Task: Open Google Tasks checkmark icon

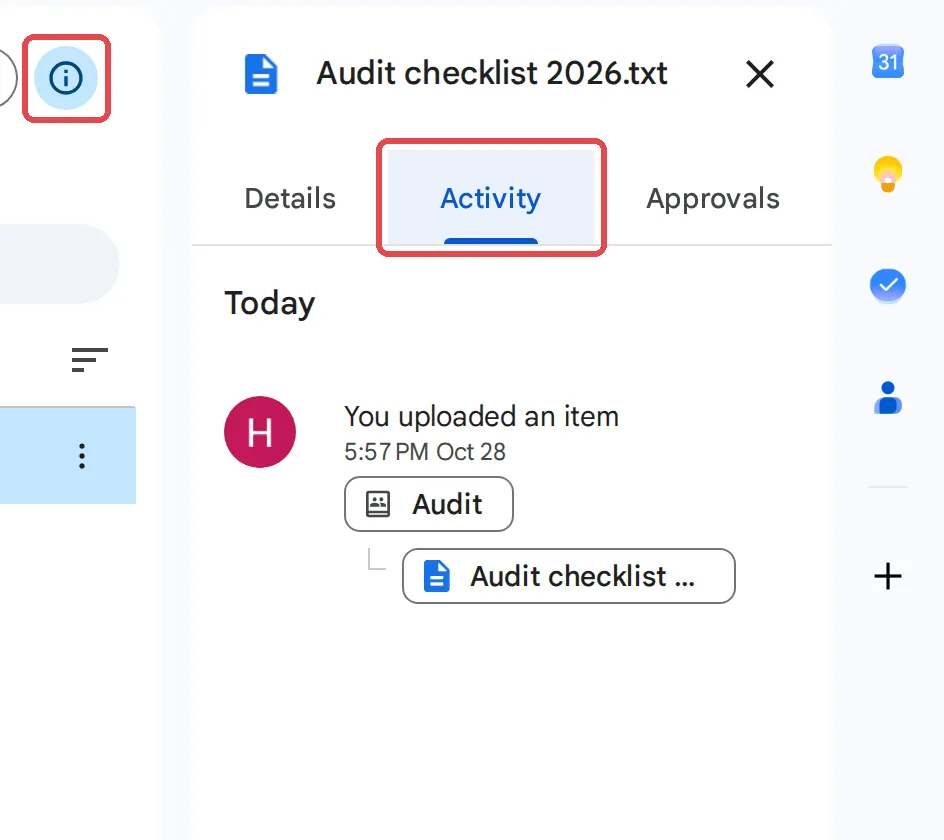Action: pyautogui.click(x=888, y=285)
